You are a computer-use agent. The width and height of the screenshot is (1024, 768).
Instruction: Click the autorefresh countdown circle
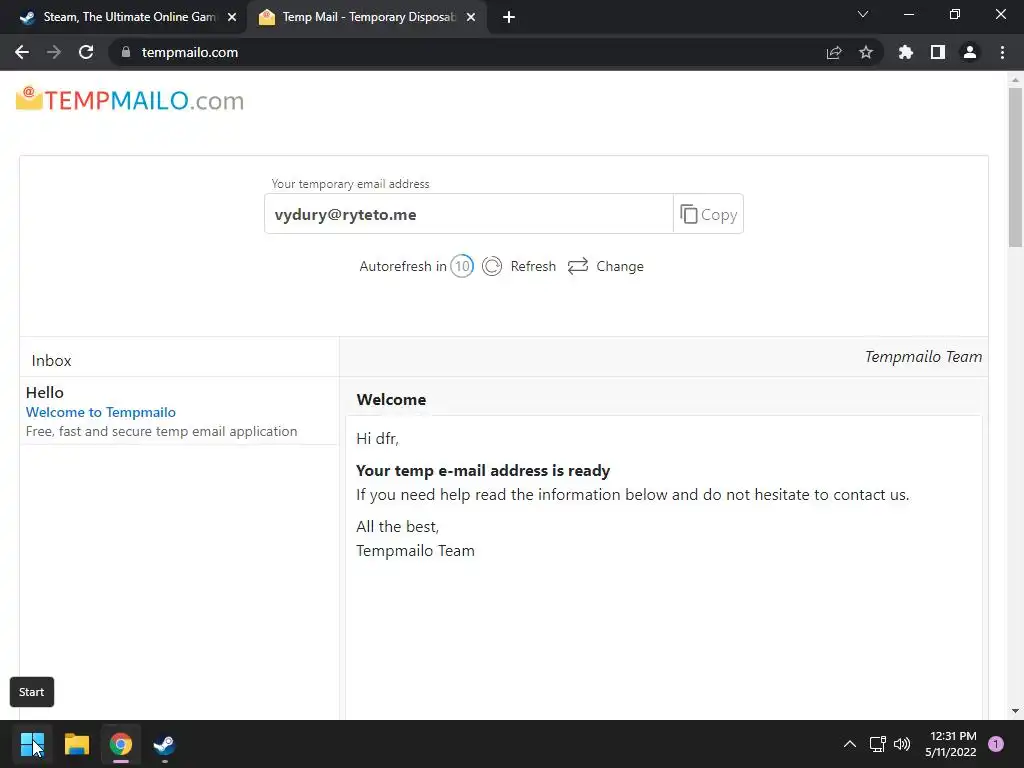pyautogui.click(x=462, y=266)
